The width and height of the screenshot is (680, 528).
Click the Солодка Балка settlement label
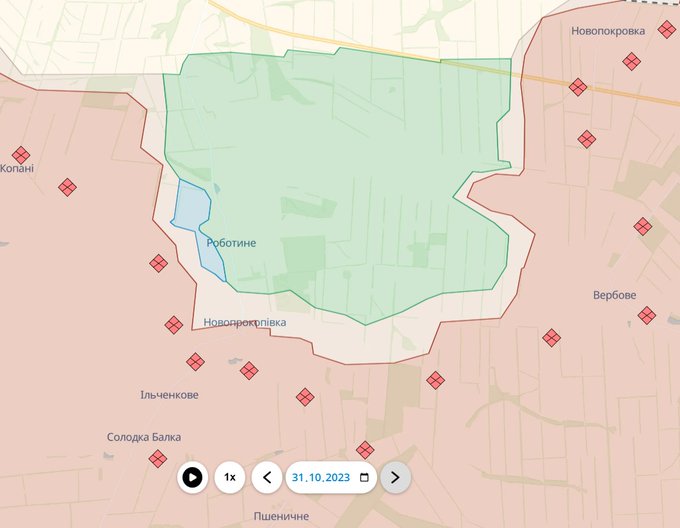(x=144, y=437)
